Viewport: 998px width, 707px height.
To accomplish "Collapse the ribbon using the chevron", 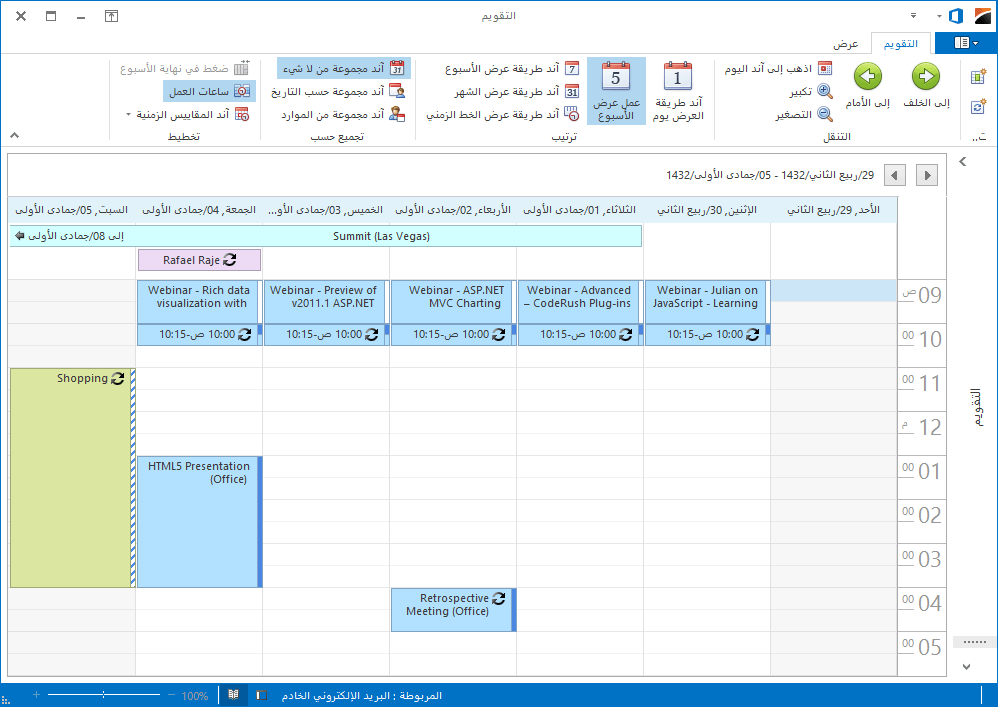I will (x=14, y=135).
